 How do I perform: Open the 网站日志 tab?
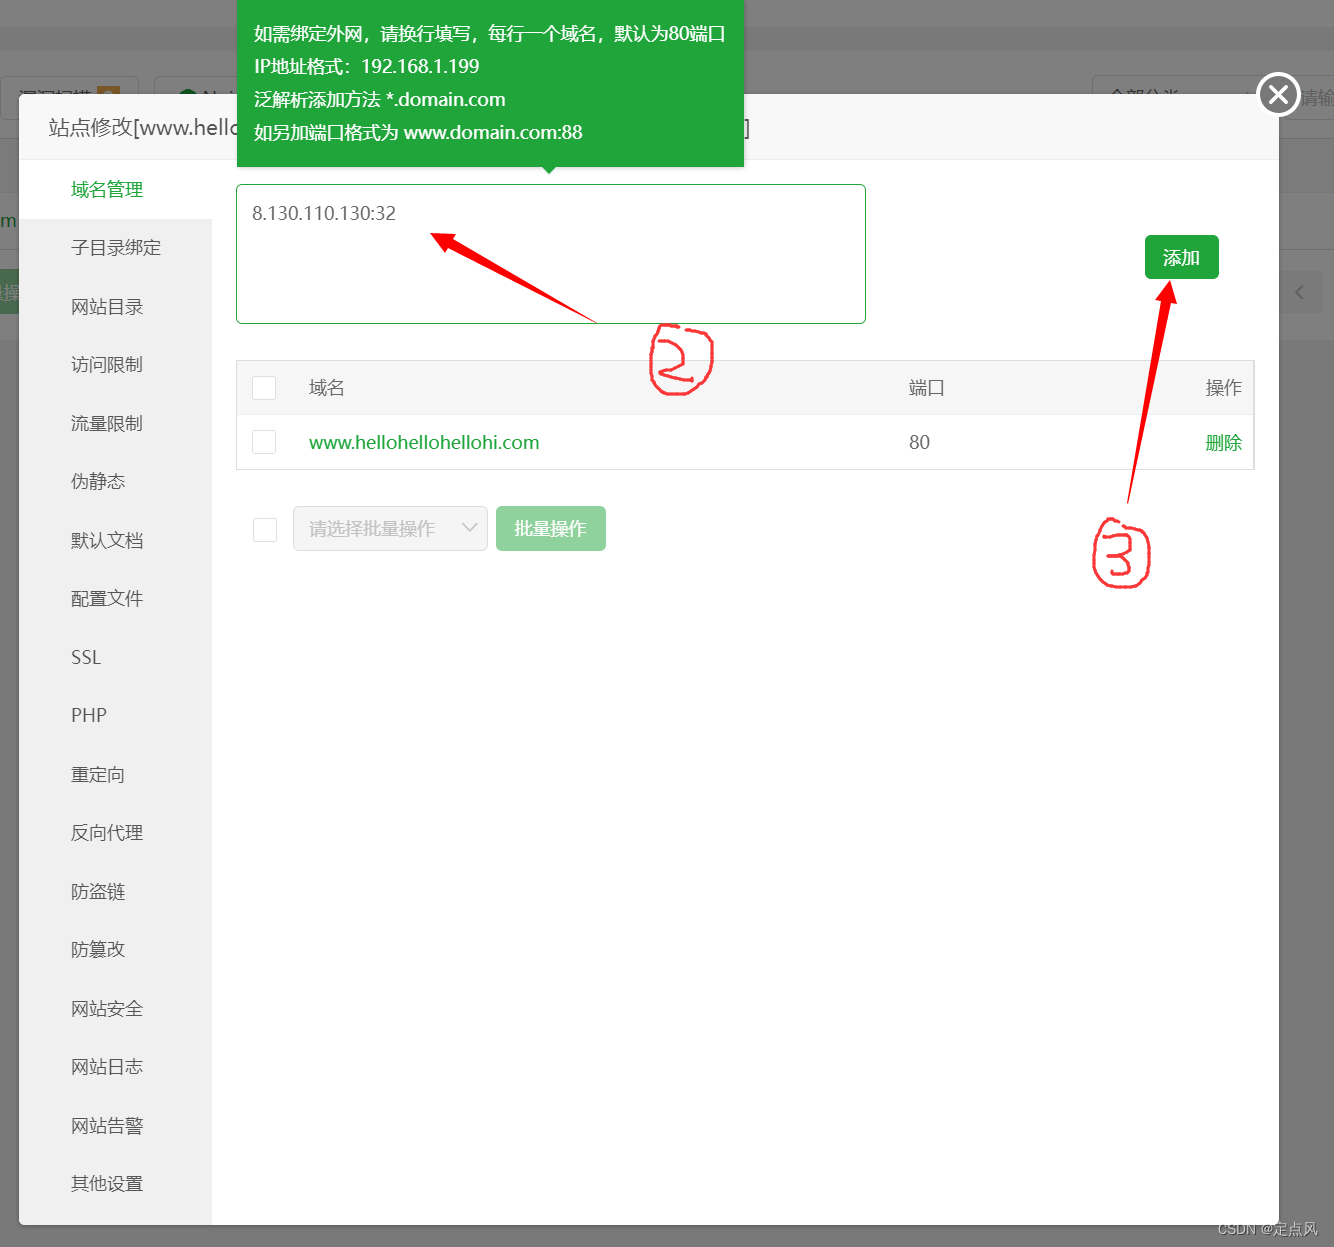(x=107, y=1067)
